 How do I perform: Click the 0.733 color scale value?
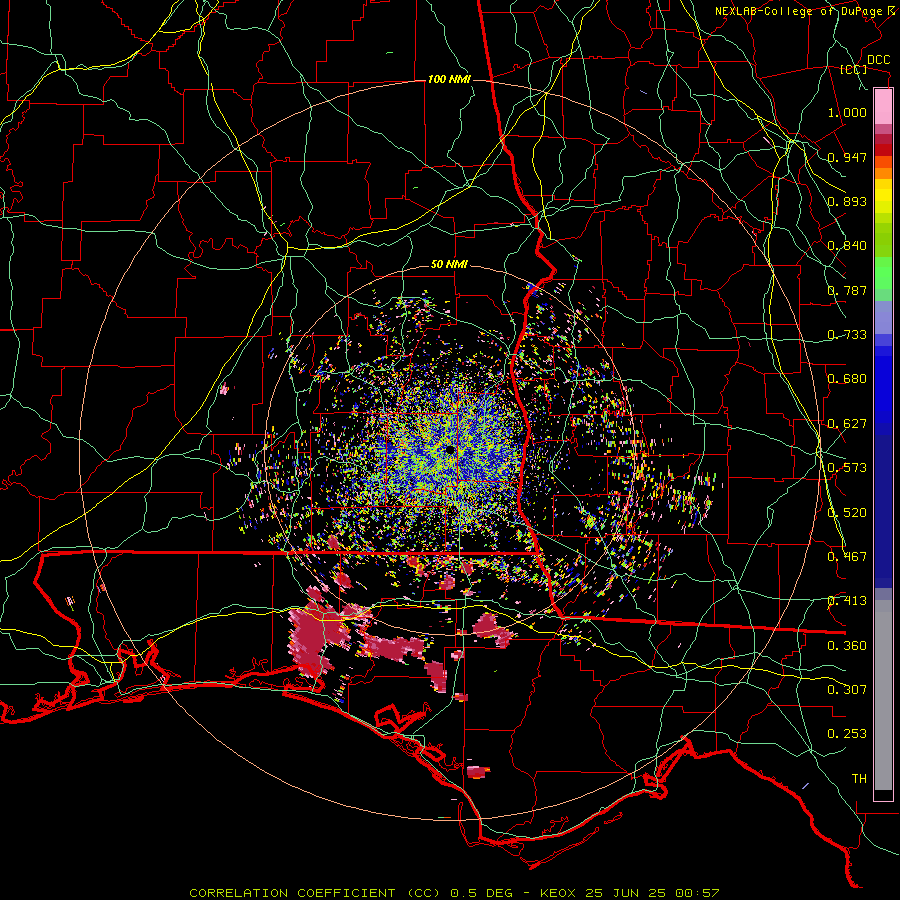click(847, 335)
